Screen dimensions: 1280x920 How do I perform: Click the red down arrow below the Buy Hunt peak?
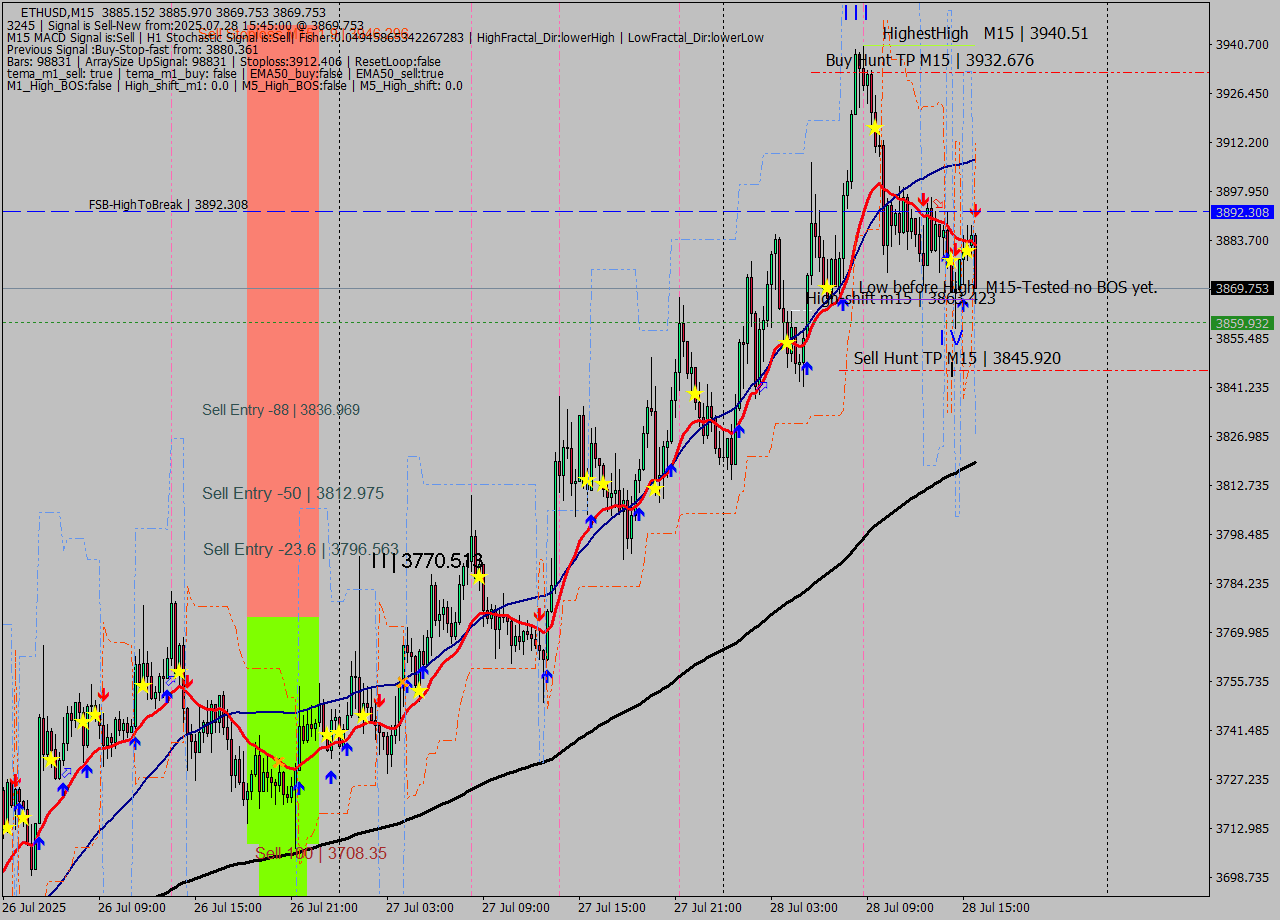coord(924,200)
